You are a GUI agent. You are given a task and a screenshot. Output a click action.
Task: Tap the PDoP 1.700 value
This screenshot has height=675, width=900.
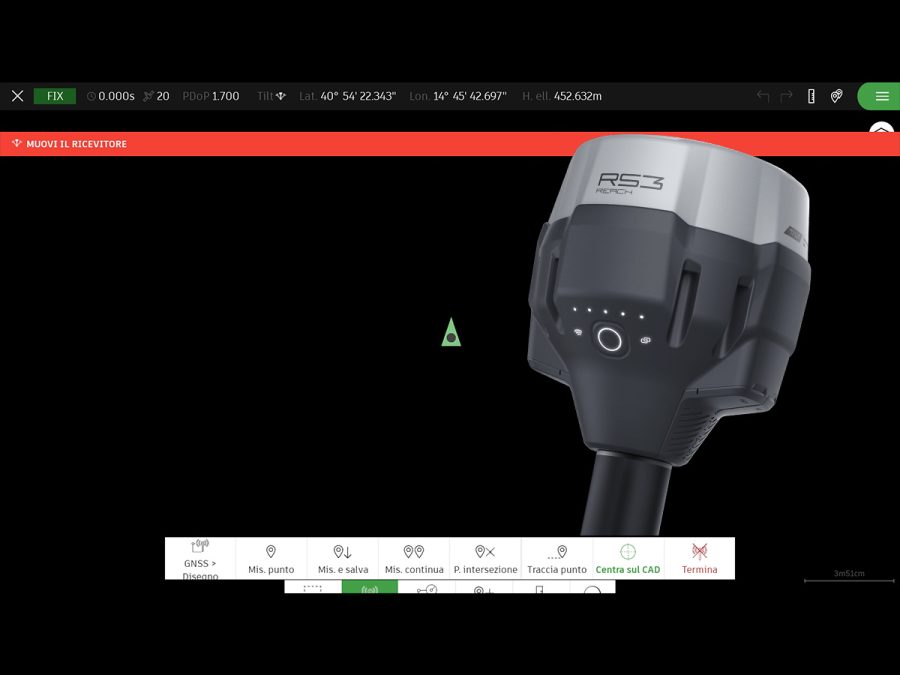[211, 96]
